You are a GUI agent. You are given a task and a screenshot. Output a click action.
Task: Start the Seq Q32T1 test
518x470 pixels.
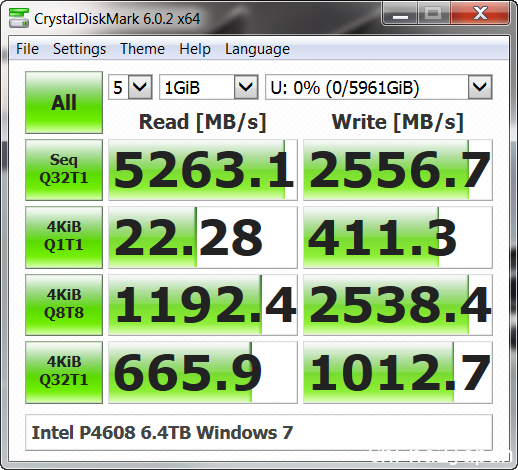(x=64, y=170)
